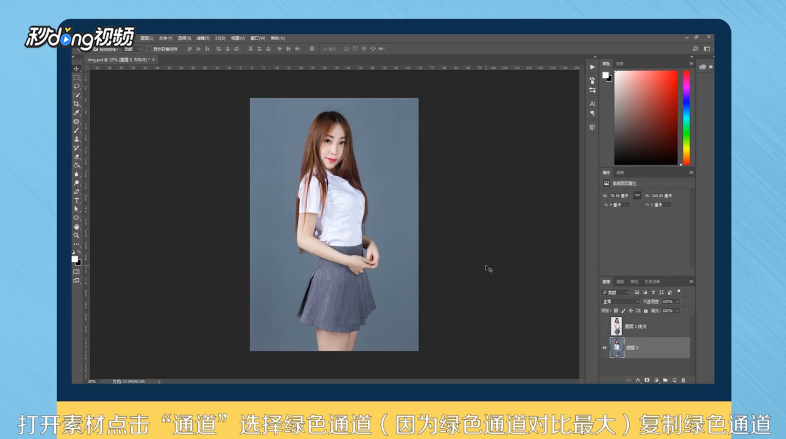Toggle lock image pixels brush icon

tap(624, 311)
